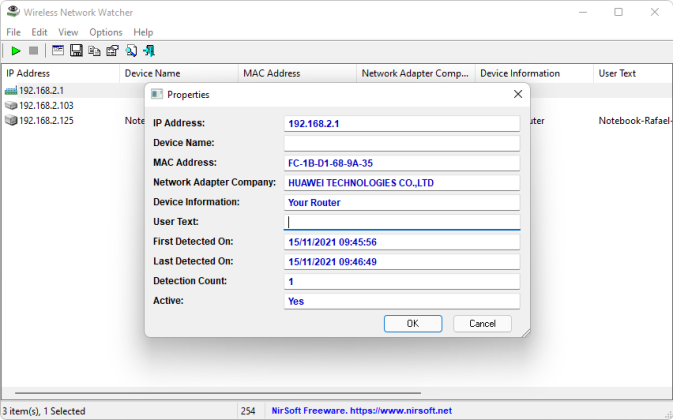The width and height of the screenshot is (673, 420).
Task: Sort by Network Adapter Company column header
Action: pyautogui.click(x=416, y=73)
